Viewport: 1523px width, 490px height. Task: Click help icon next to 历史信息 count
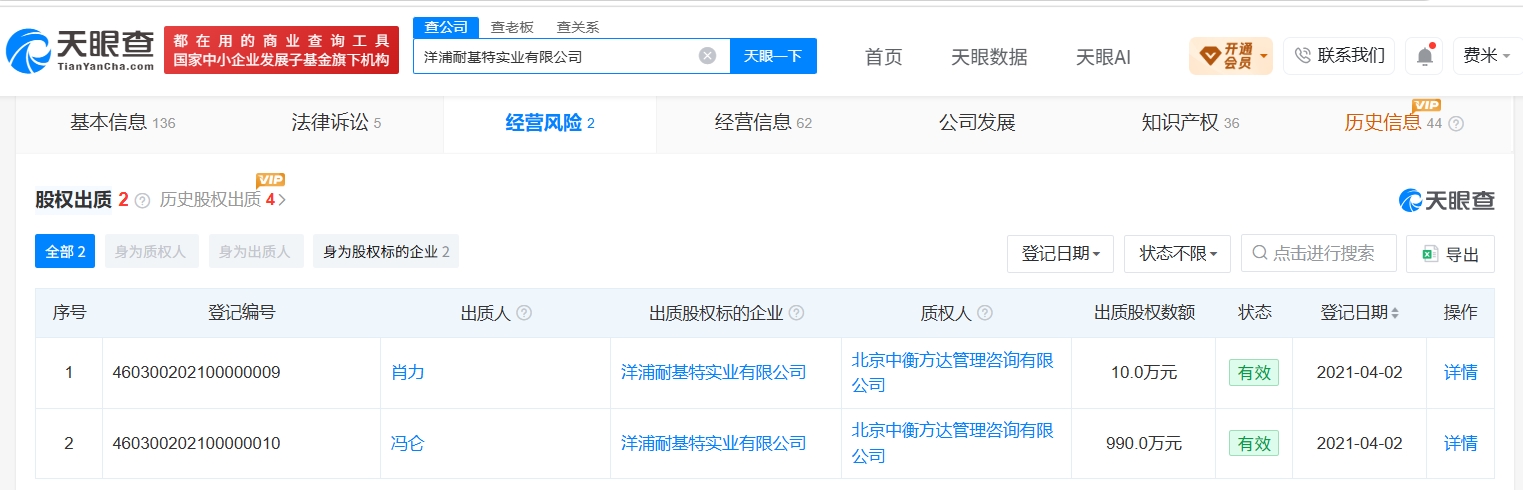(x=1456, y=124)
